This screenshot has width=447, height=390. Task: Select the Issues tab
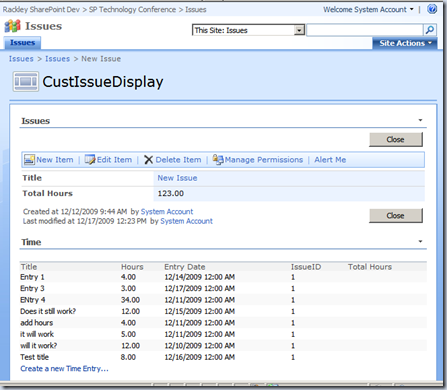[x=22, y=43]
